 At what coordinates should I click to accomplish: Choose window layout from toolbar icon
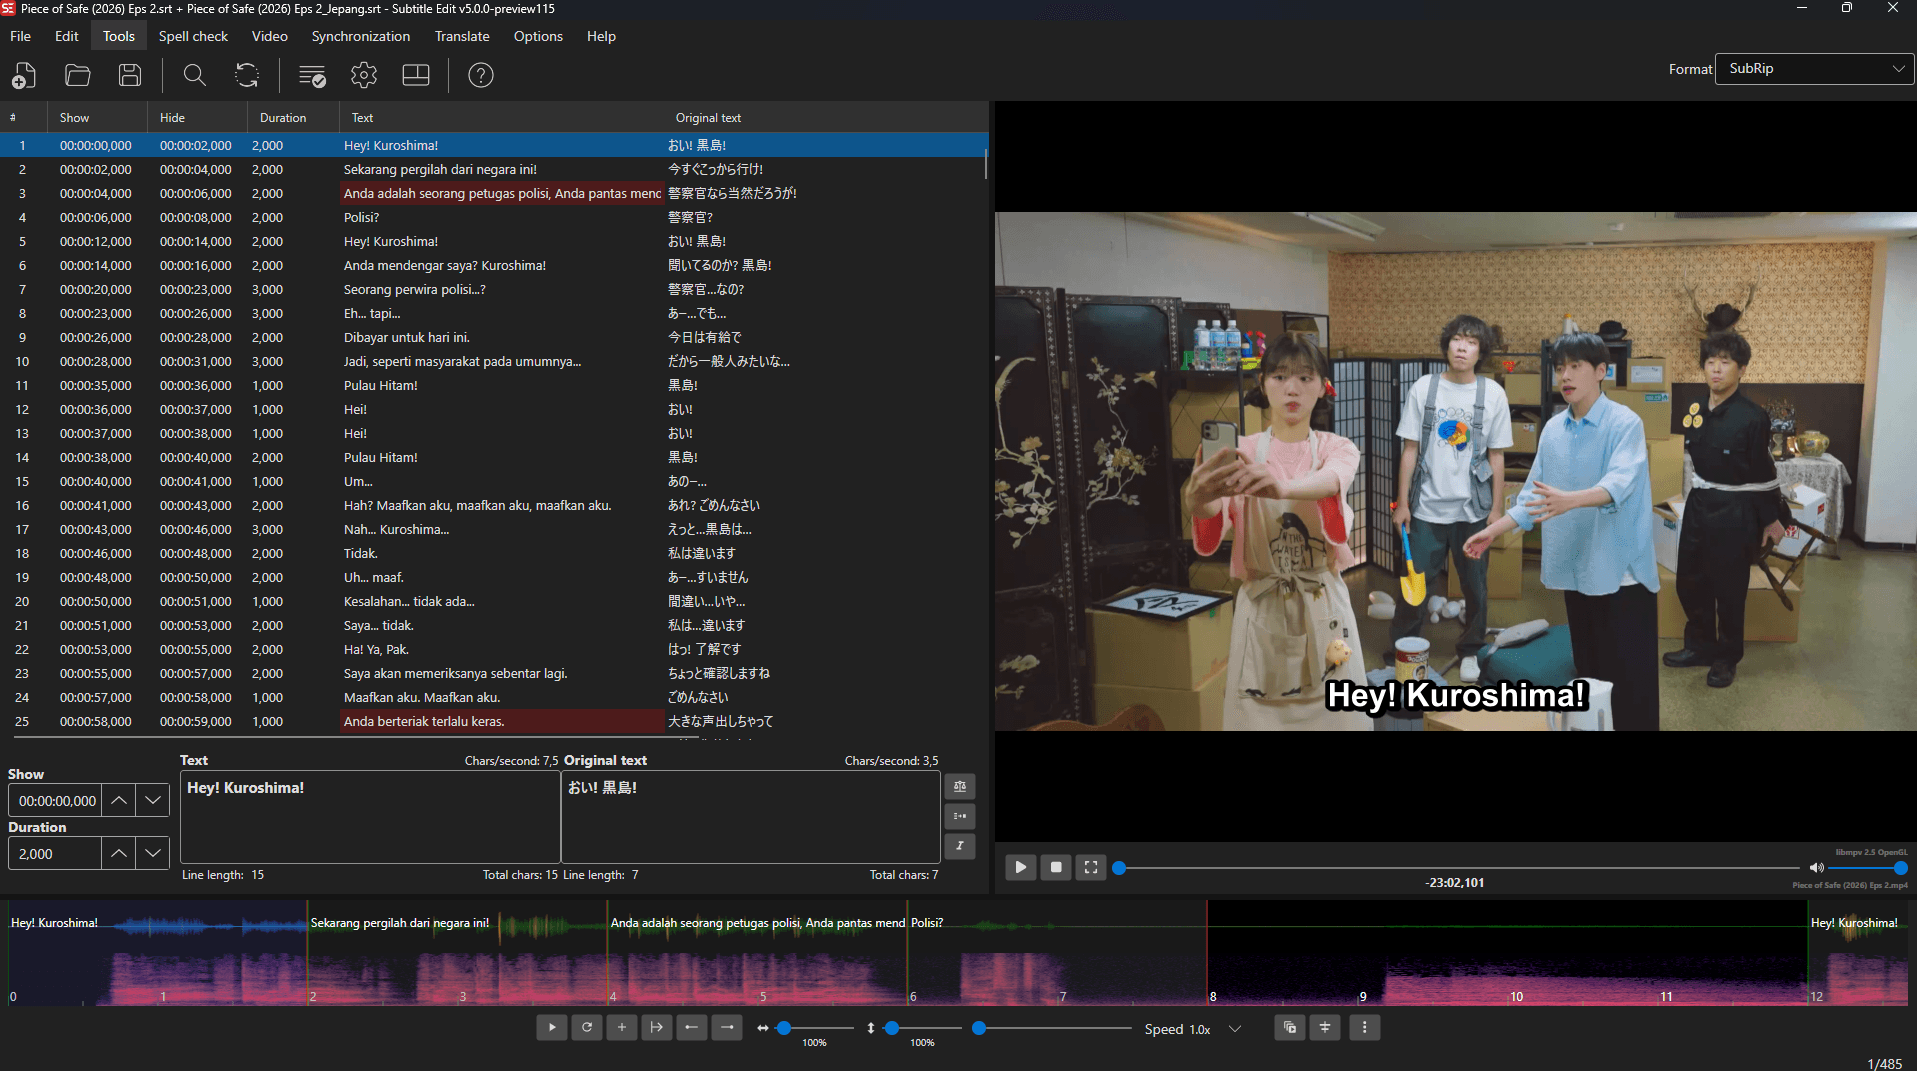click(416, 75)
